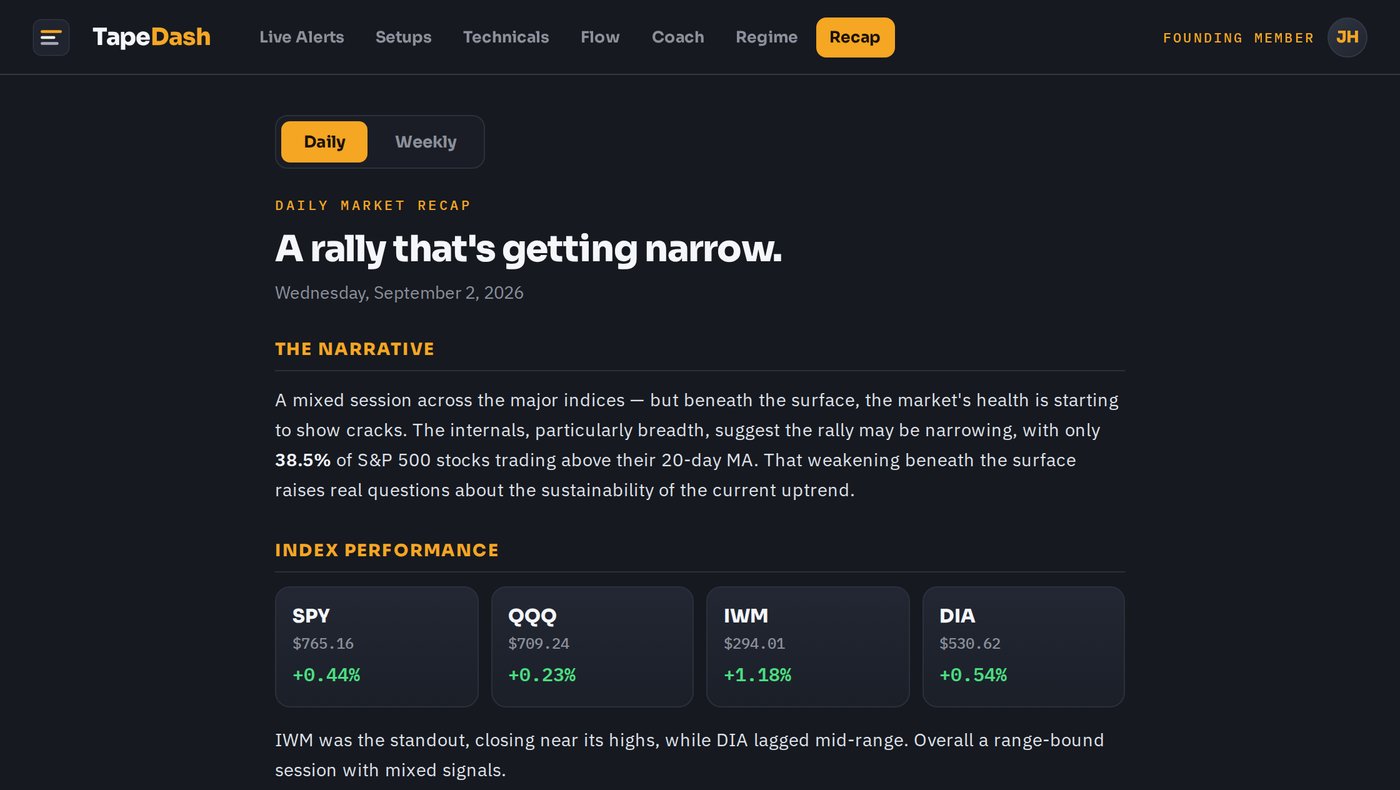The width and height of the screenshot is (1400, 790).
Task: Click the headline 'A rally that's getting narrow.'
Action: 528,249
